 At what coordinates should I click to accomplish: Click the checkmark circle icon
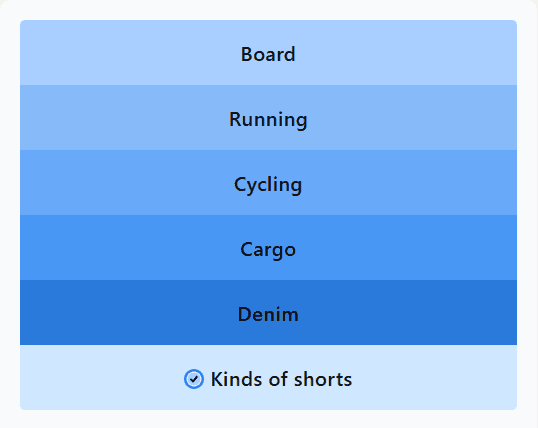[194, 379]
